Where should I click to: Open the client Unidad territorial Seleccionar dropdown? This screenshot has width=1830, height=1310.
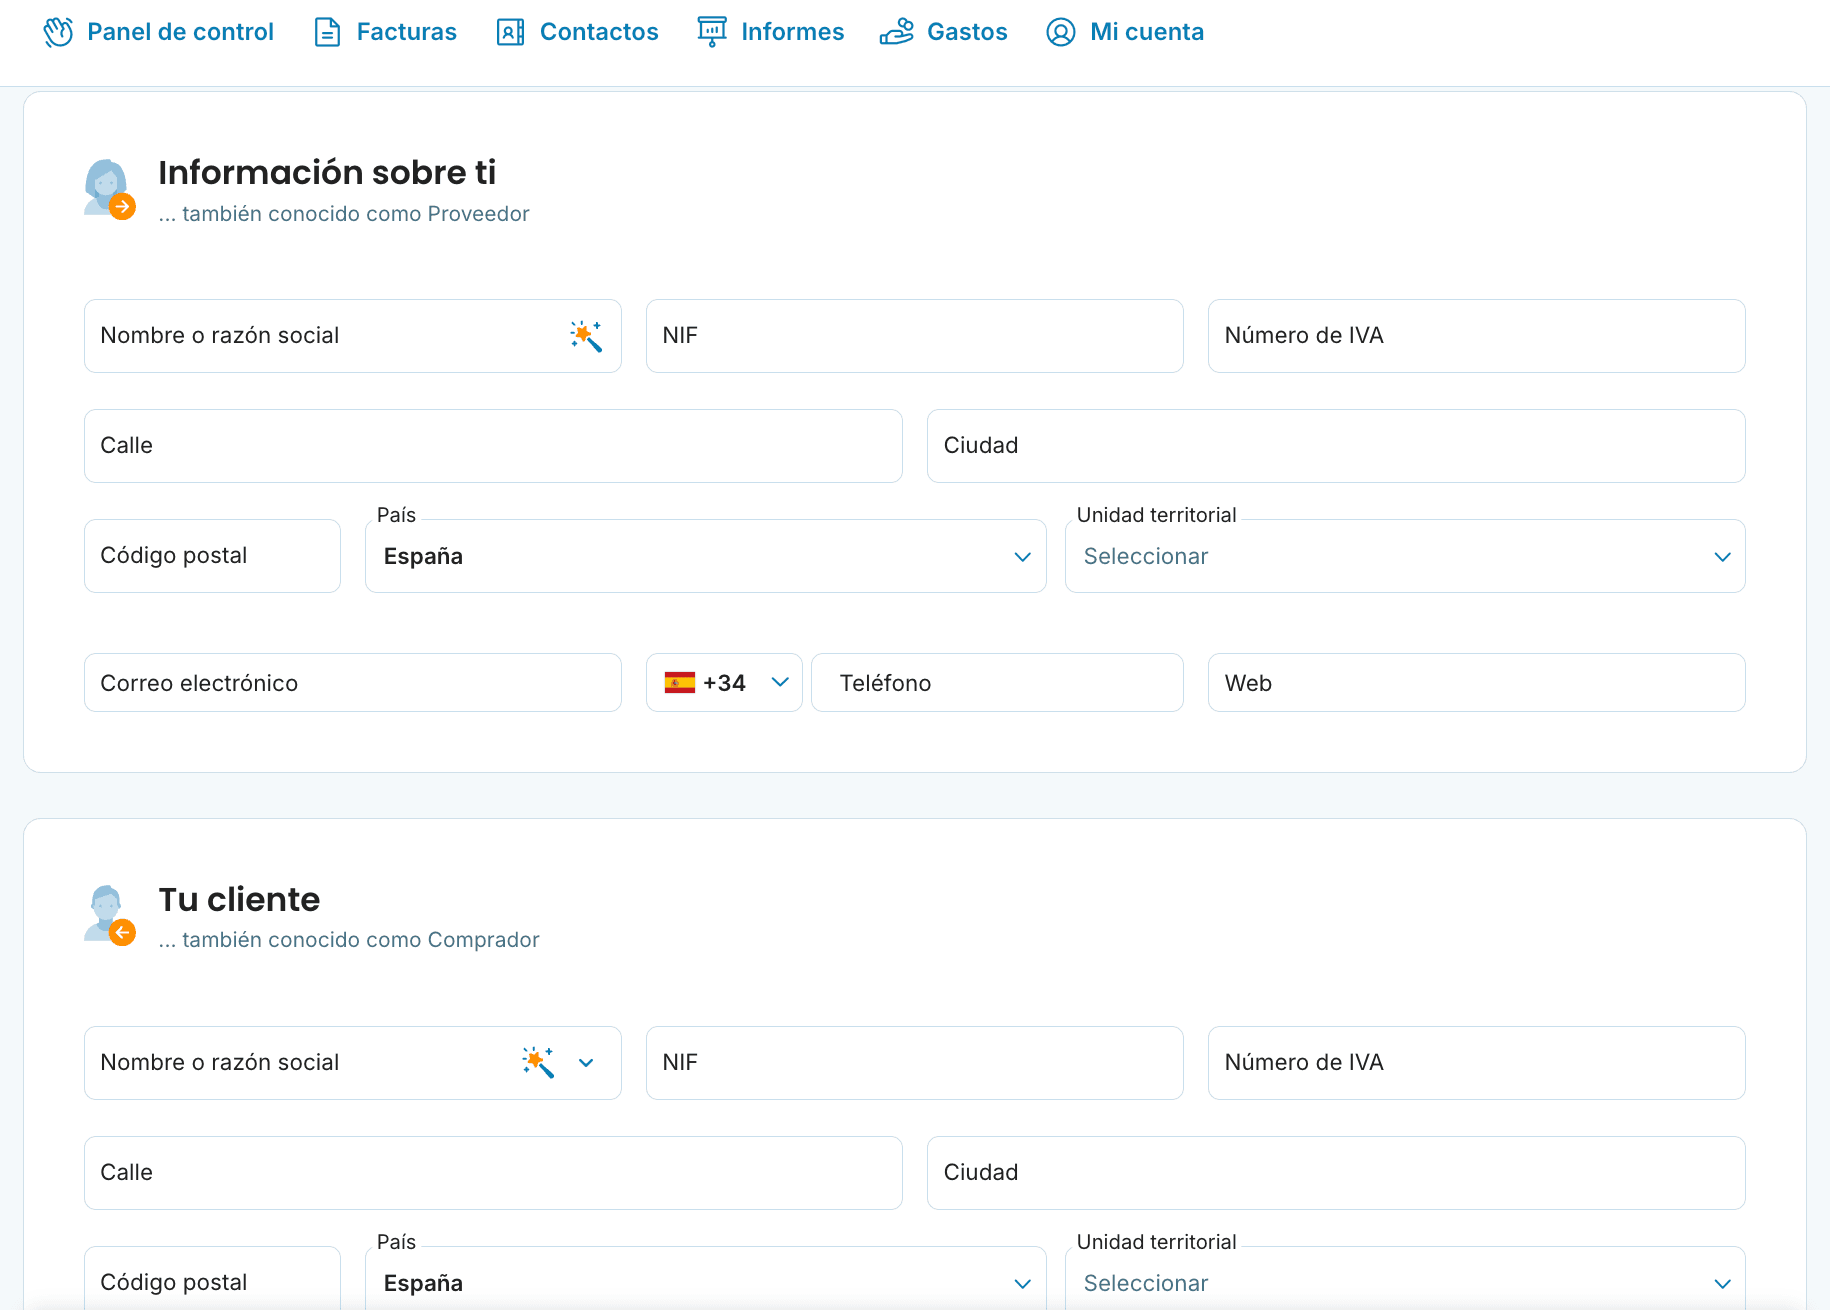(x=1405, y=1278)
